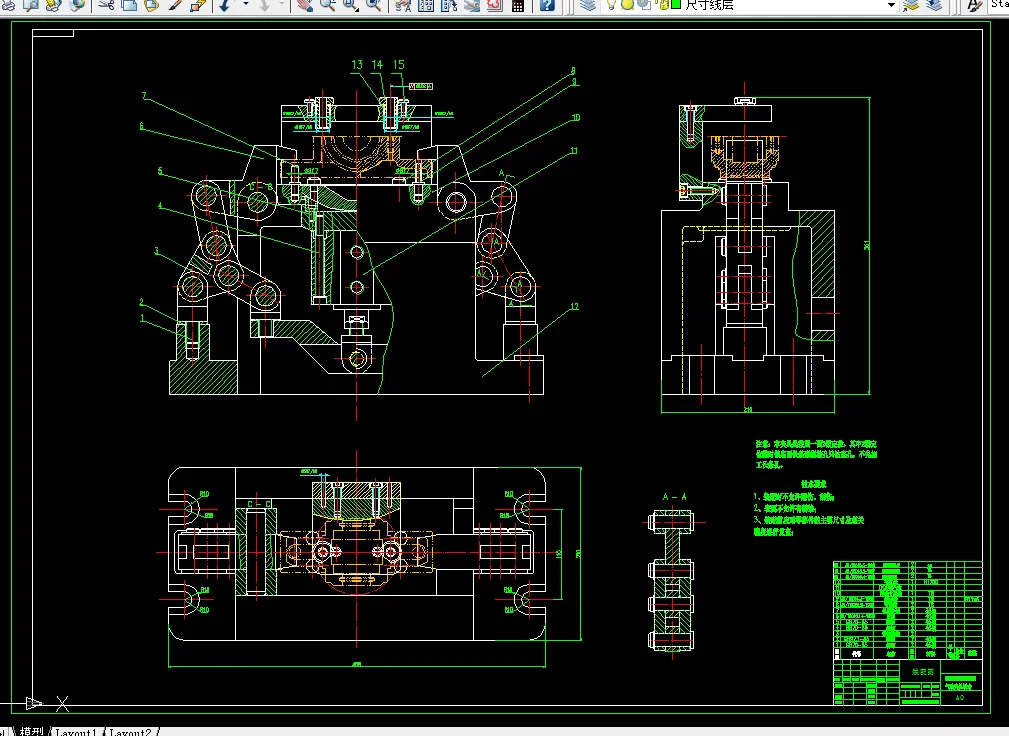Select the balloon number 10 label
The image size is (1009, 736).
[576, 117]
